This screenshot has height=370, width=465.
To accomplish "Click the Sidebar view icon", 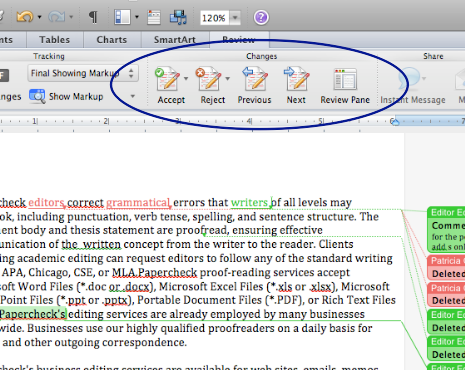I will click(122, 17).
